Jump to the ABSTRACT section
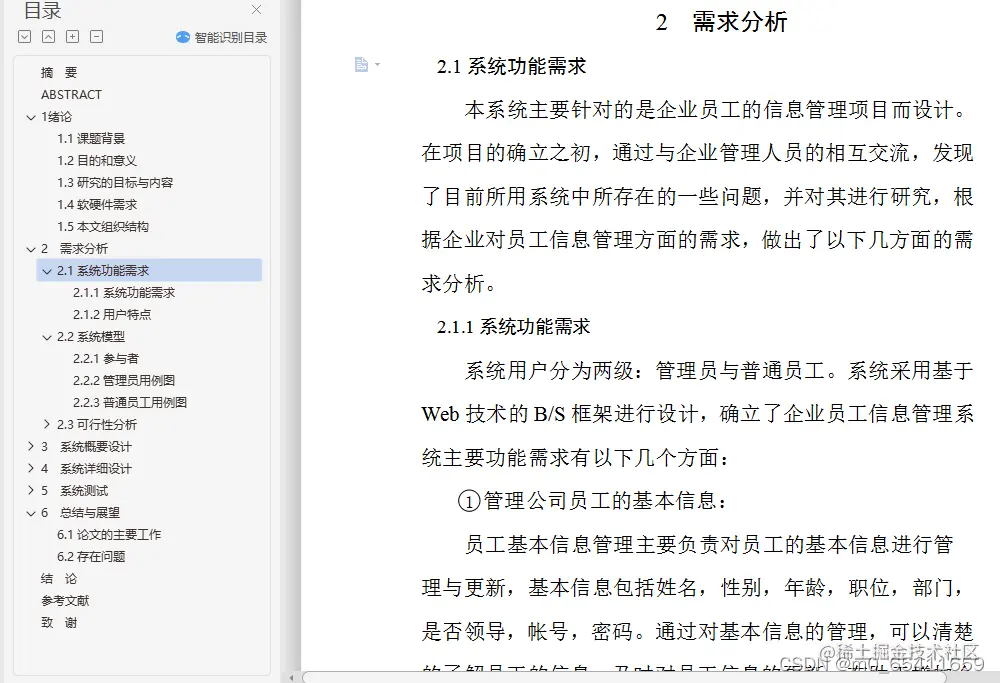This screenshot has width=1000, height=683. 71,94
